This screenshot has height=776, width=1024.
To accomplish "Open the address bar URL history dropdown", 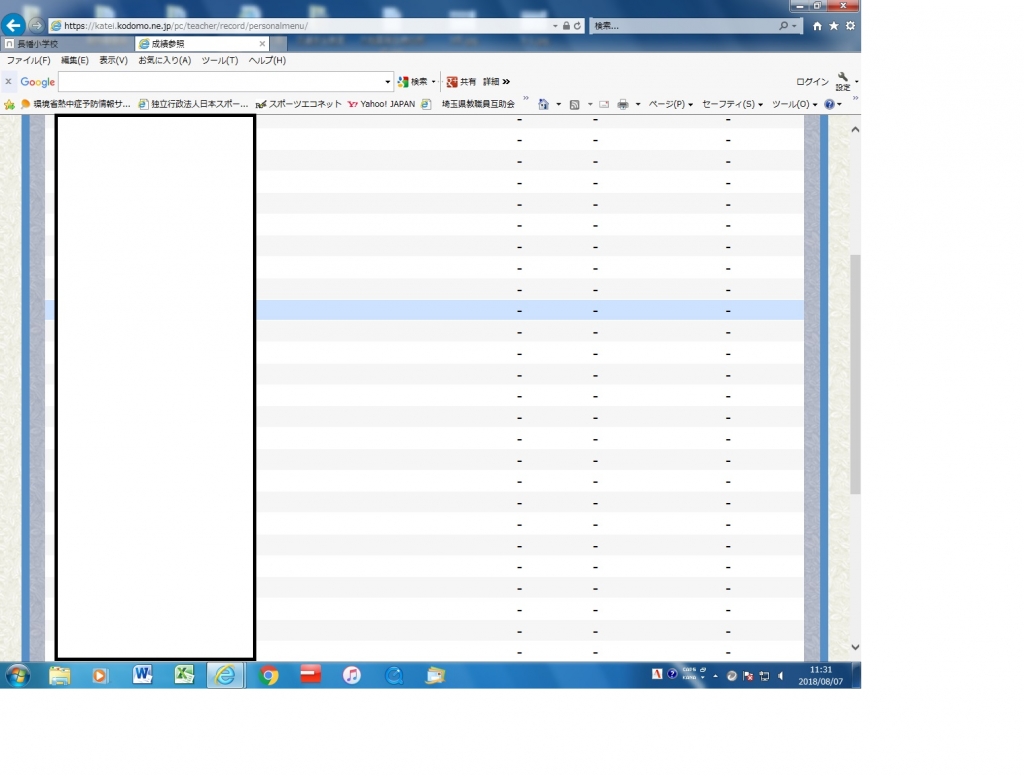I will coord(555,26).
